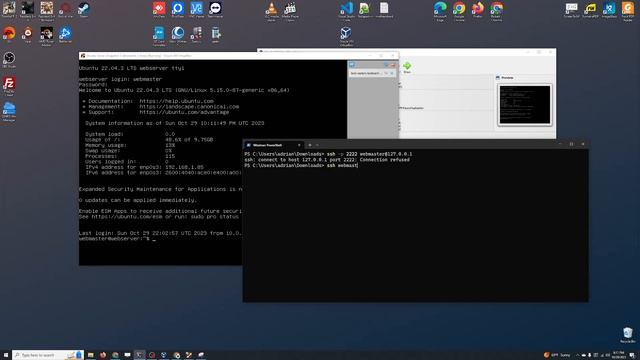640x360 pixels.
Task: Add a new terminal tab
Action: click(310, 145)
